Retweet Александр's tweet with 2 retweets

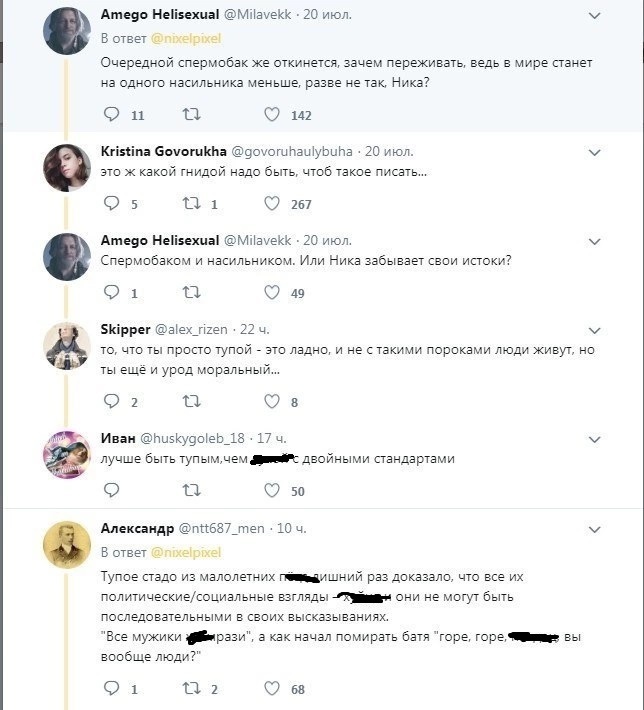(x=193, y=689)
